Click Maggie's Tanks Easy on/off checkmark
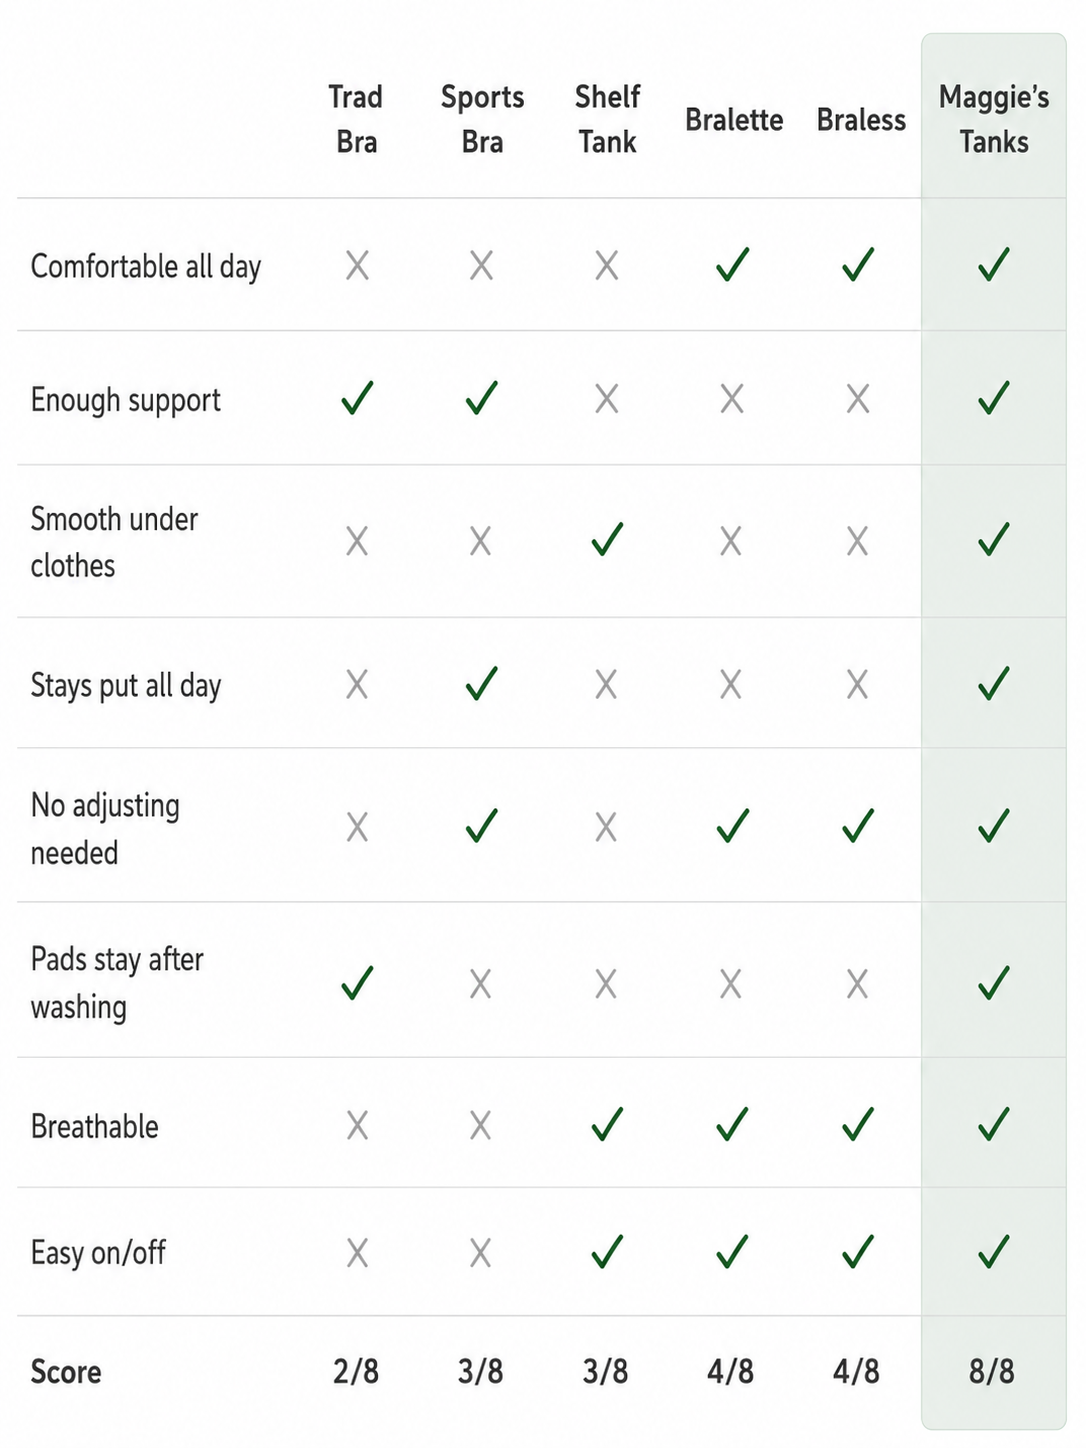1086x1448 pixels. click(x=993, y=1251)
